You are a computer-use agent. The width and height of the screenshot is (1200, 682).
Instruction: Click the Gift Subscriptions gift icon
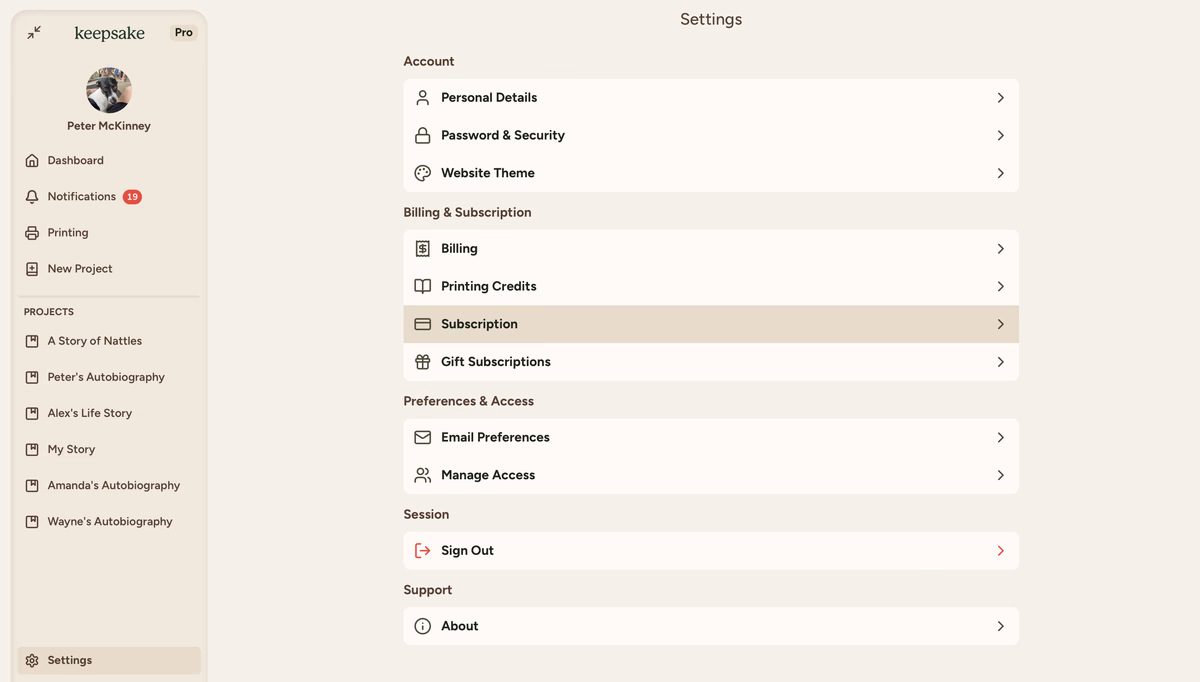point(422,362)
